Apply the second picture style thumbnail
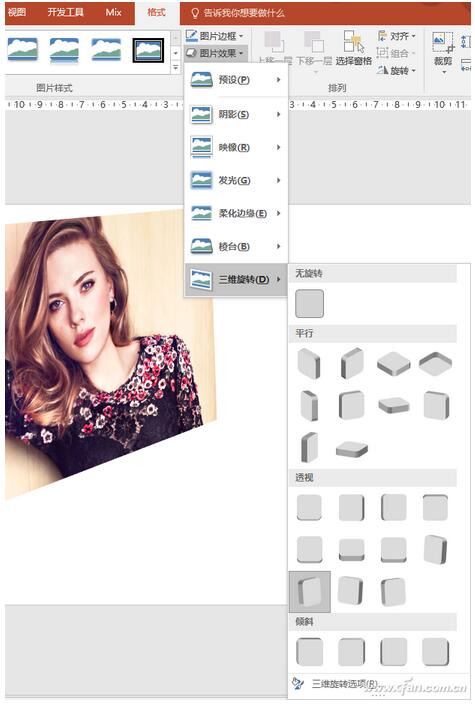Screen dimensions: 475x705 (64, 49)
